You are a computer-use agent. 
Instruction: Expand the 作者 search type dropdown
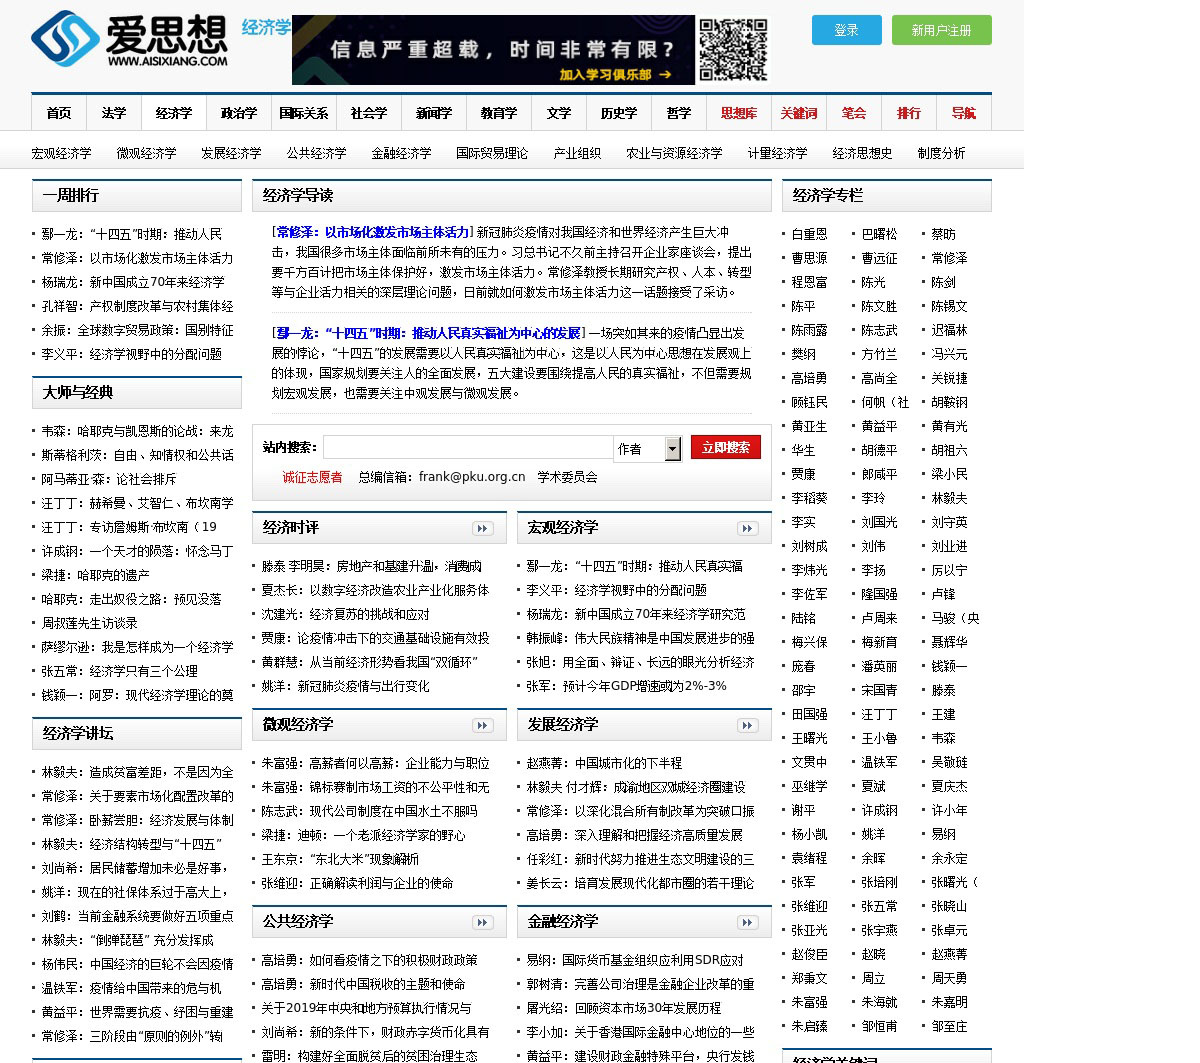(672, 449)
